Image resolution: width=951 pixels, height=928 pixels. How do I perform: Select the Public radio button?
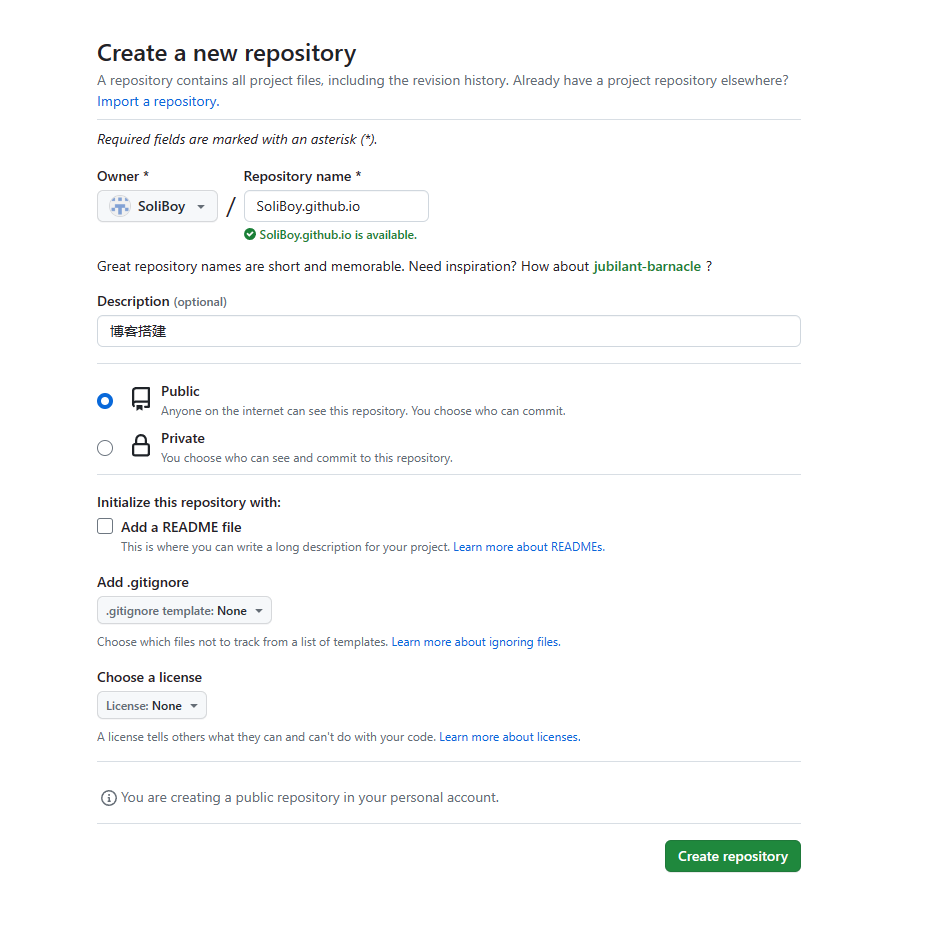105,401
